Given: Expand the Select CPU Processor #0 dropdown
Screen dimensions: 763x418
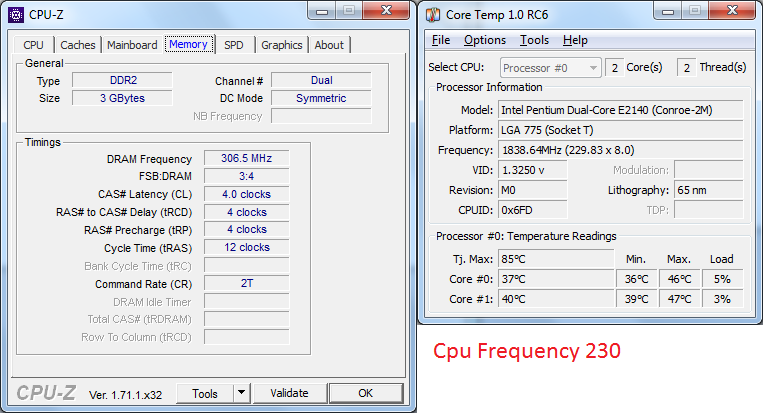Looking at the screenshot, I should click(x=550, y=68).
